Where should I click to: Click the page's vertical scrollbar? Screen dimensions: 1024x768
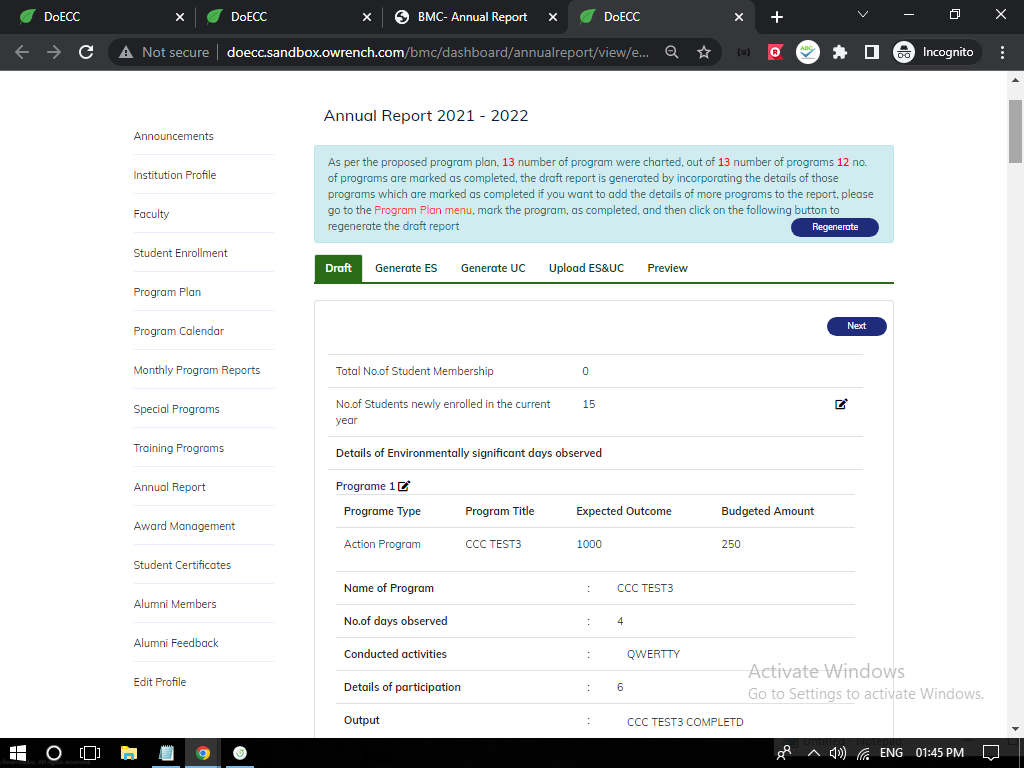[1015, 130]
